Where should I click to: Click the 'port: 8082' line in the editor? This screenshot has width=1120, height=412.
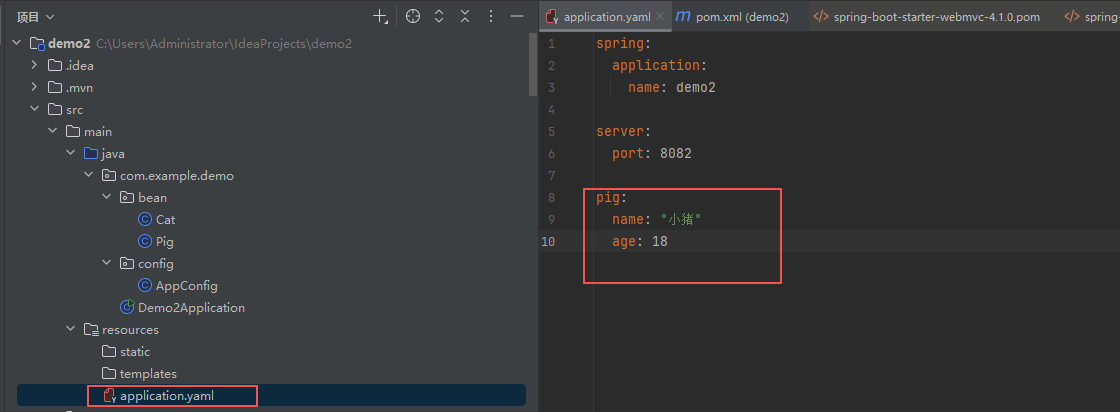651,154
